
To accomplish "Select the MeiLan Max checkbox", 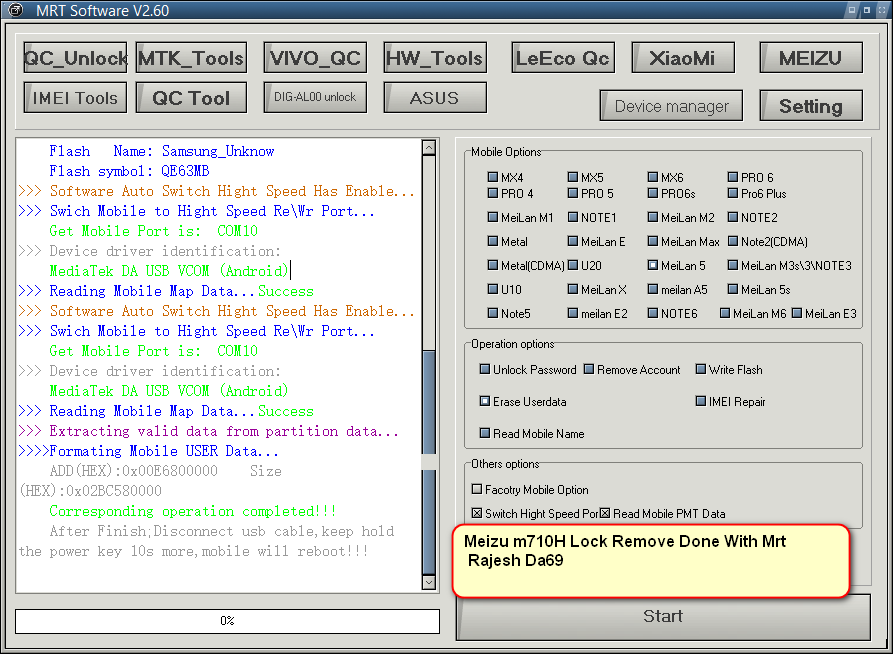I will pos(653,241).
